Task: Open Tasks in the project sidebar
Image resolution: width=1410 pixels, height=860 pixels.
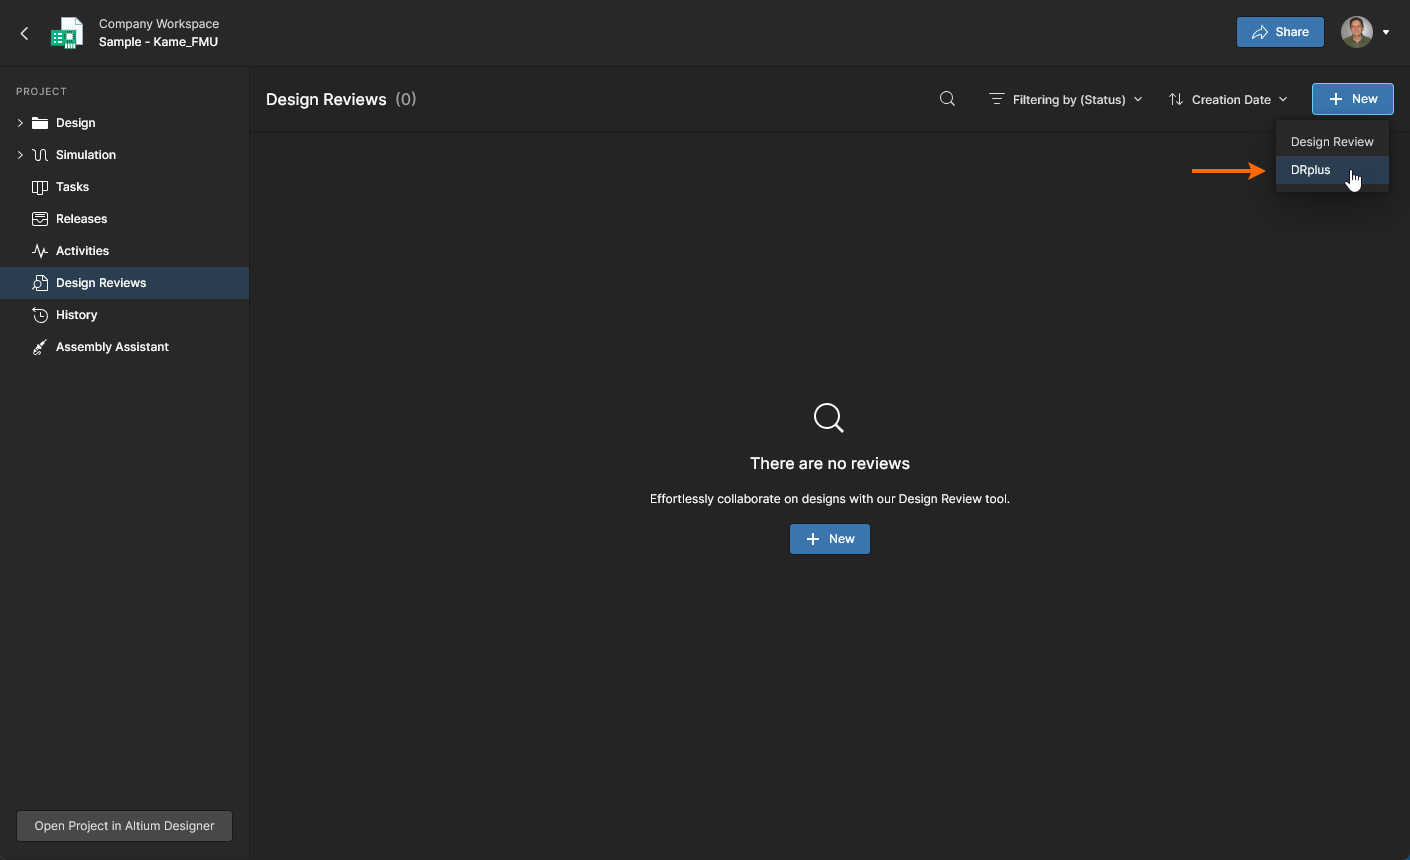Action: [124, 187]
